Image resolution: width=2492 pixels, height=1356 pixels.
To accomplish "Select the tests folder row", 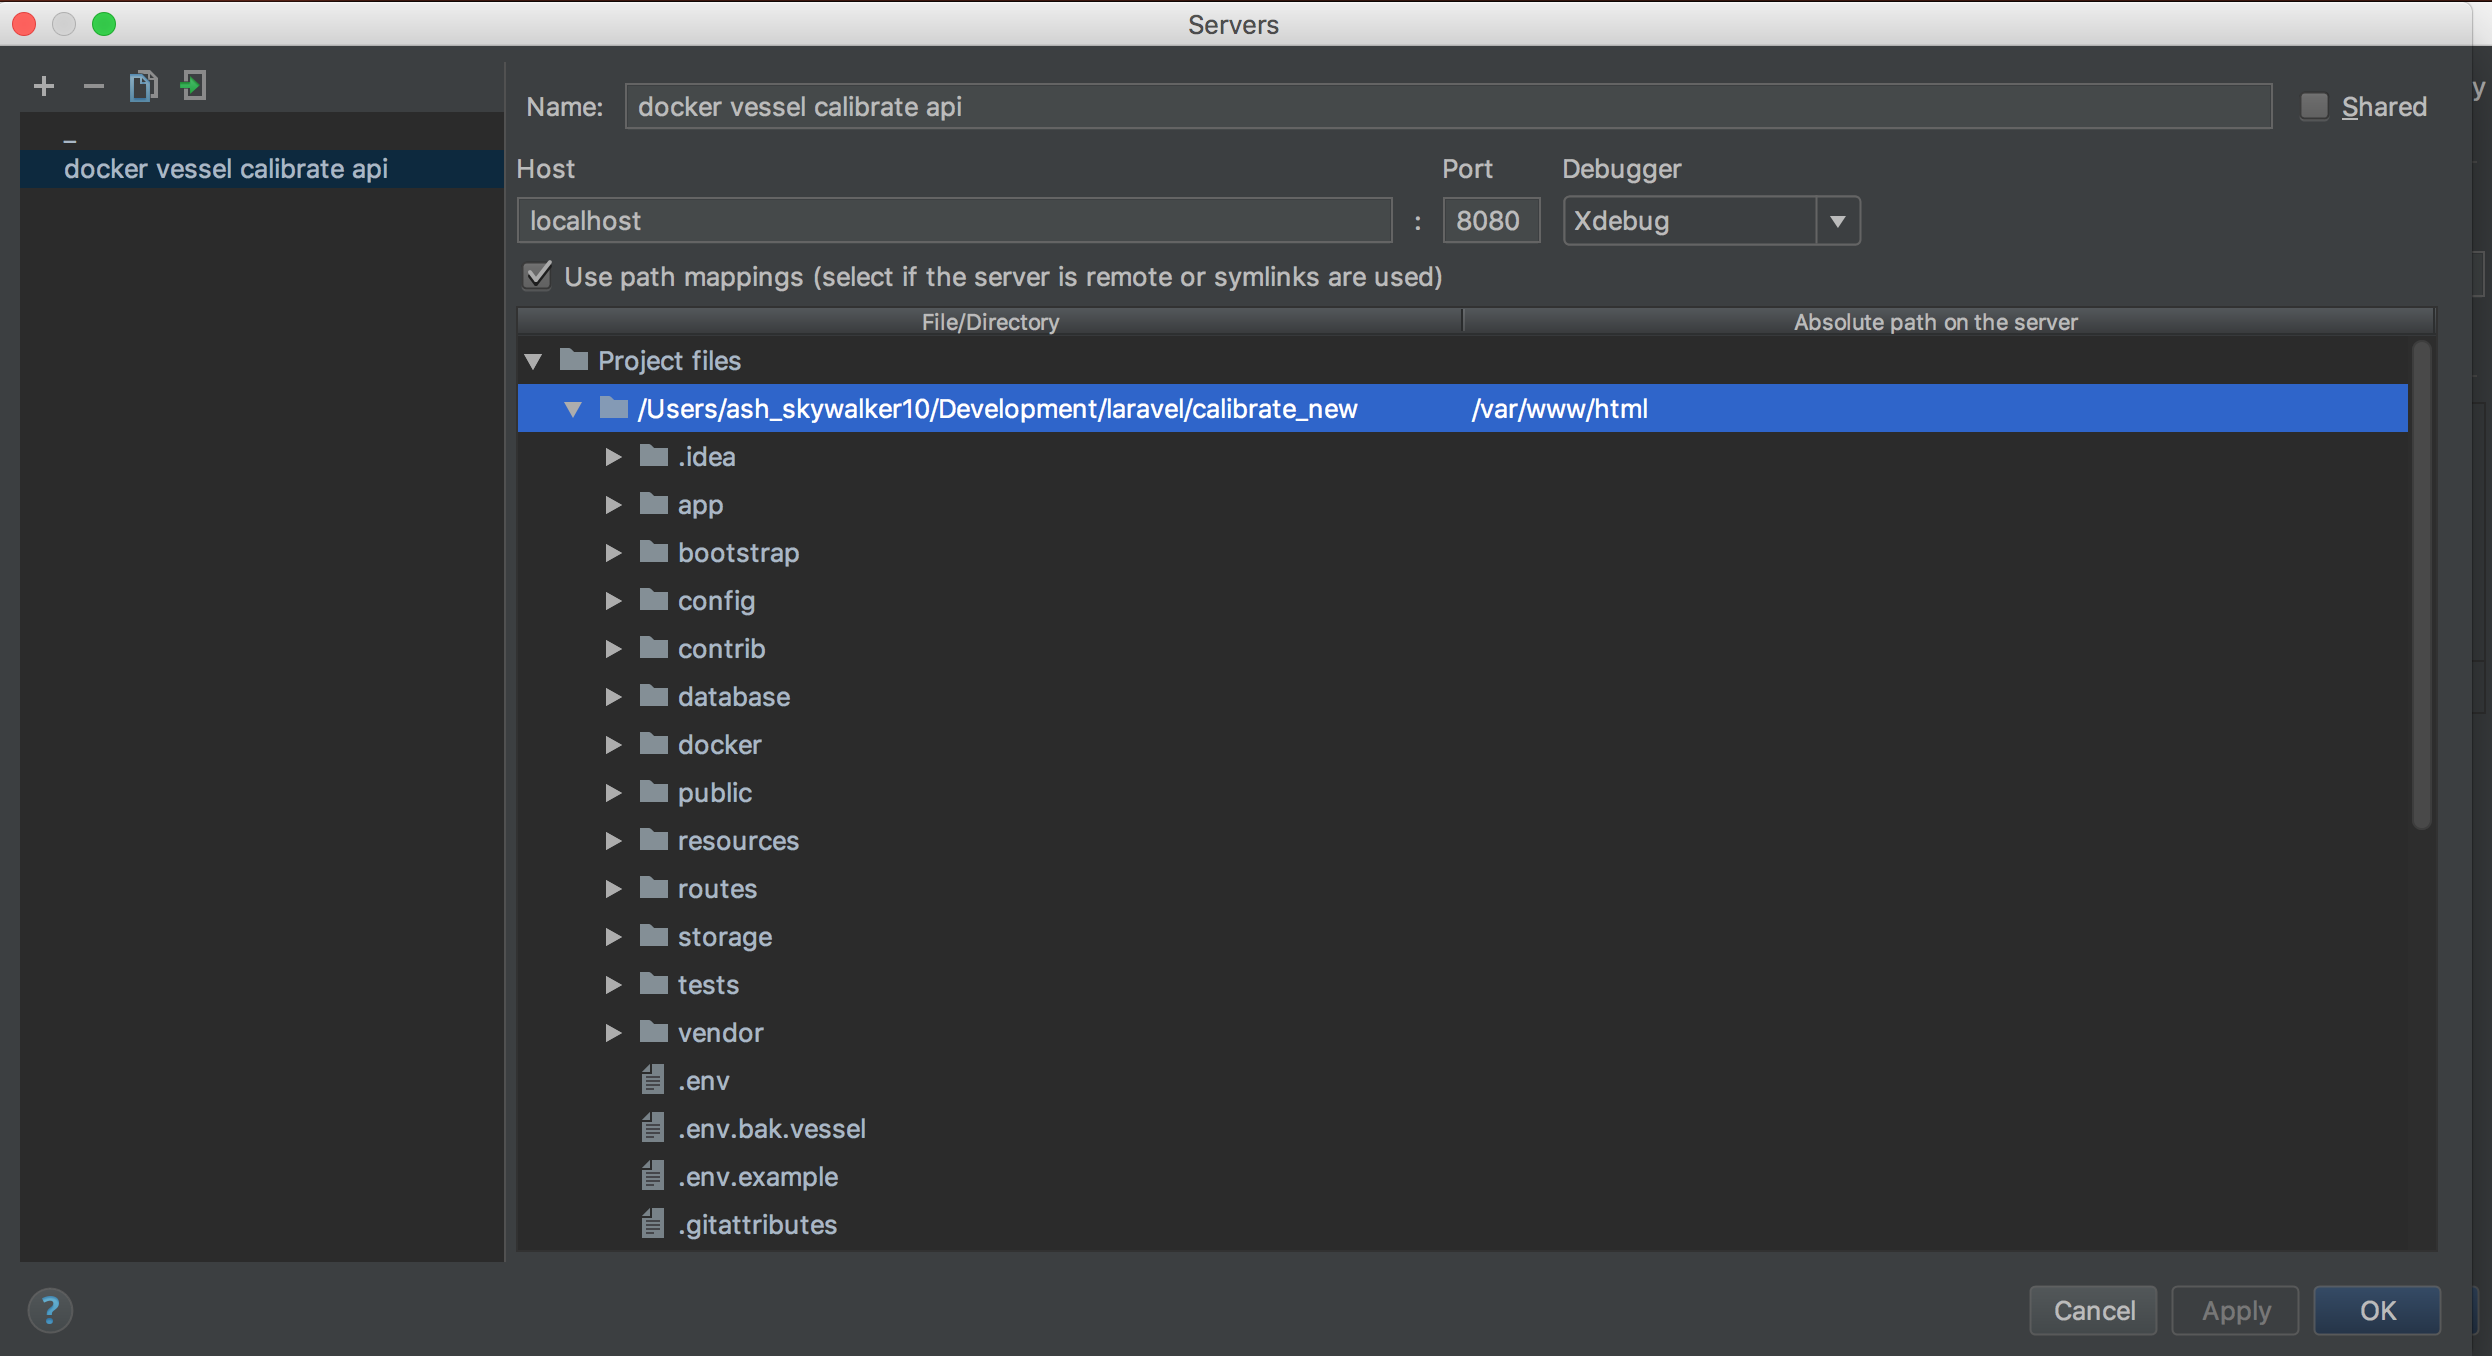I will pos(1462,984).
